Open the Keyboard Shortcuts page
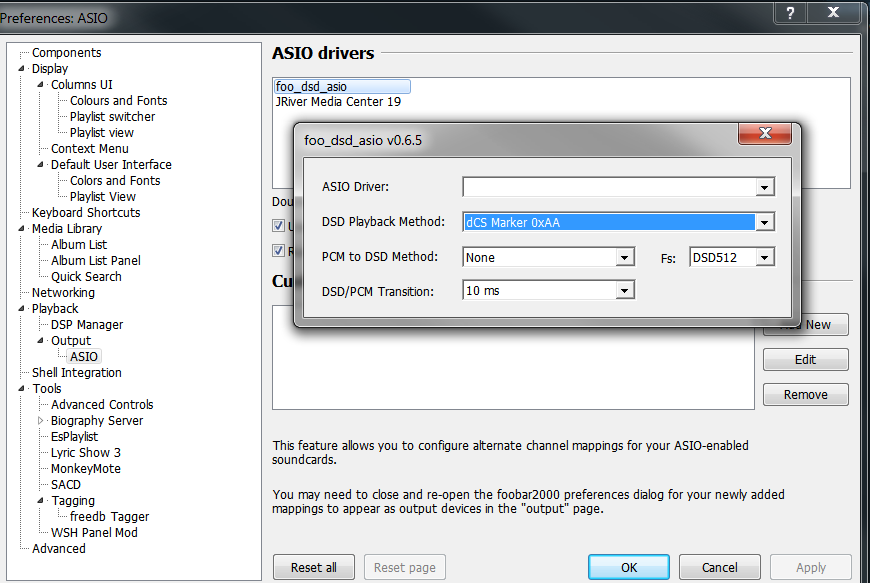This screenshot has height=583, width=870. (86, 212)
